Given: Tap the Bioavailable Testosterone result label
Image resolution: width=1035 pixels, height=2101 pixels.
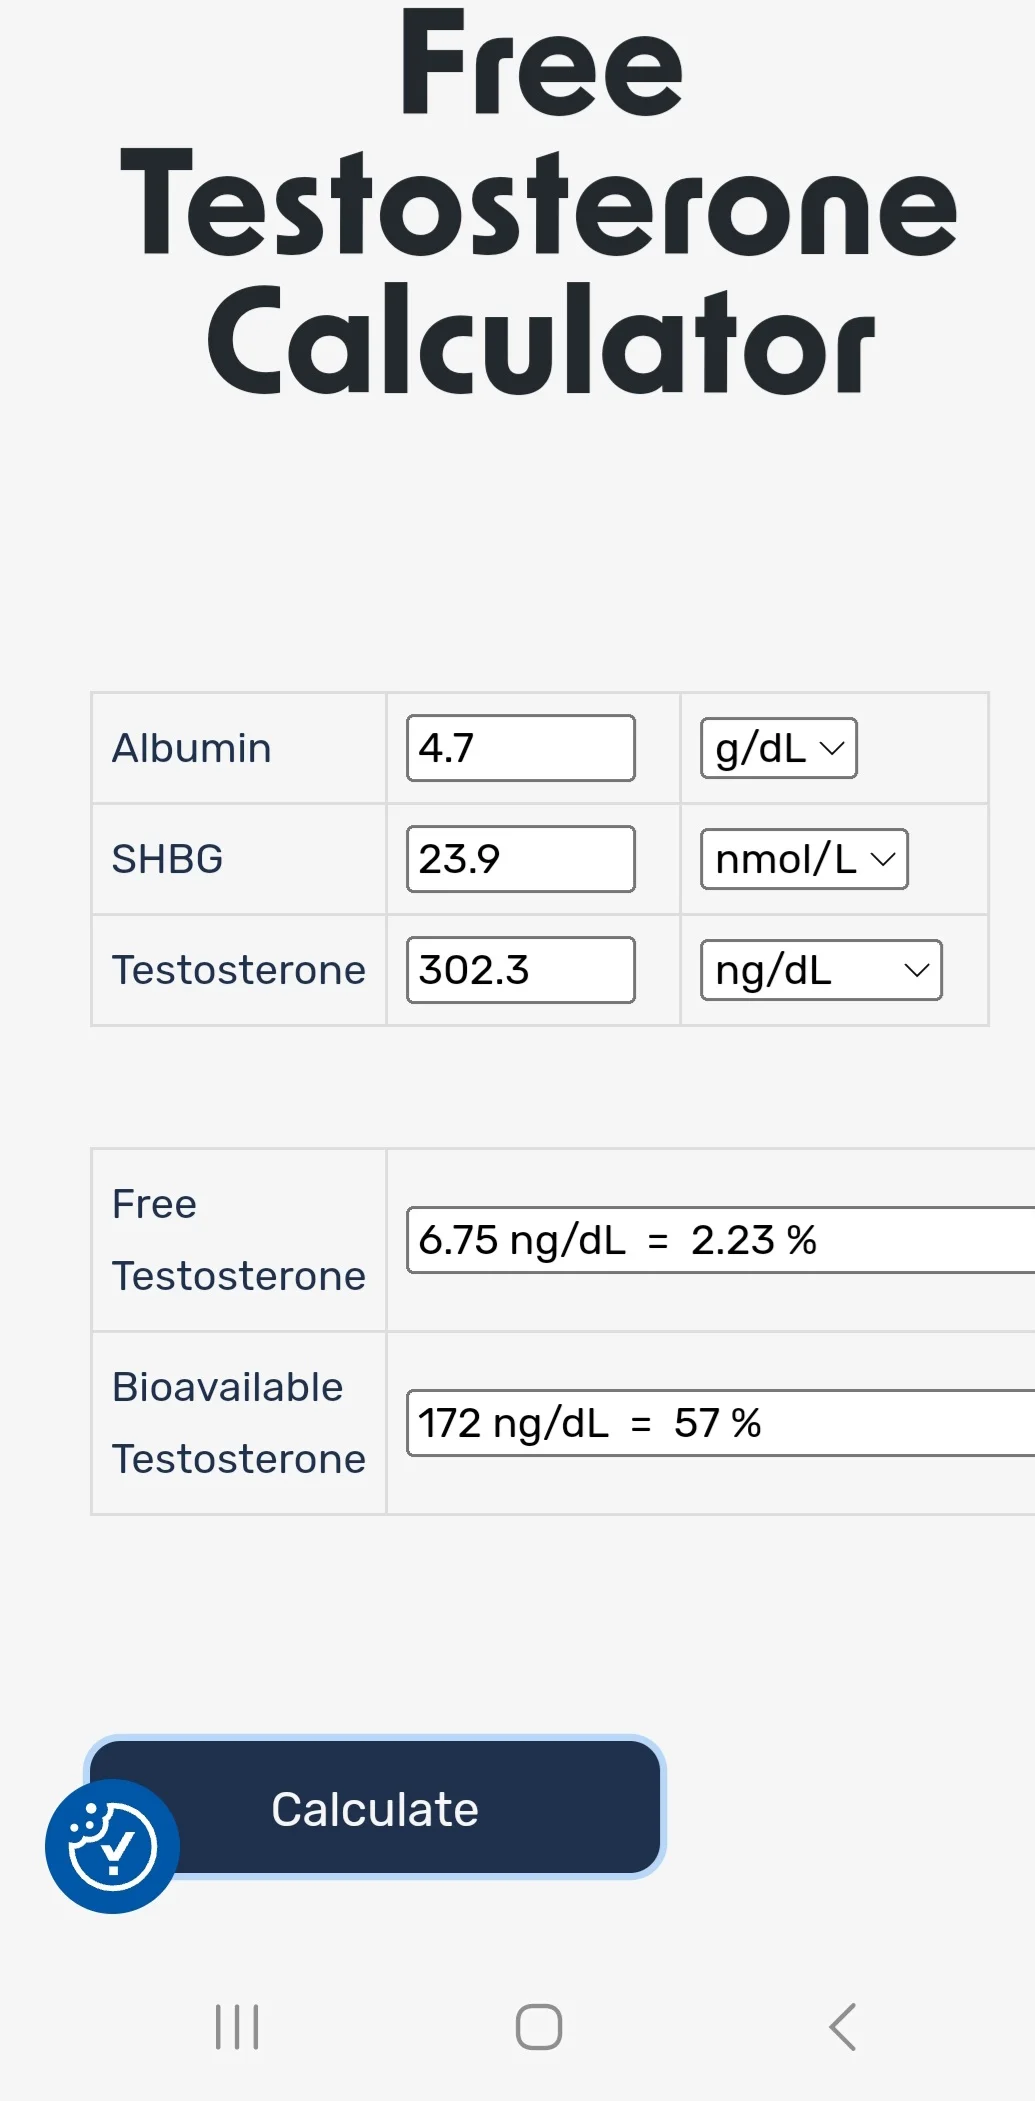Looking at the screenshot, I should [x=238, y=1423].
